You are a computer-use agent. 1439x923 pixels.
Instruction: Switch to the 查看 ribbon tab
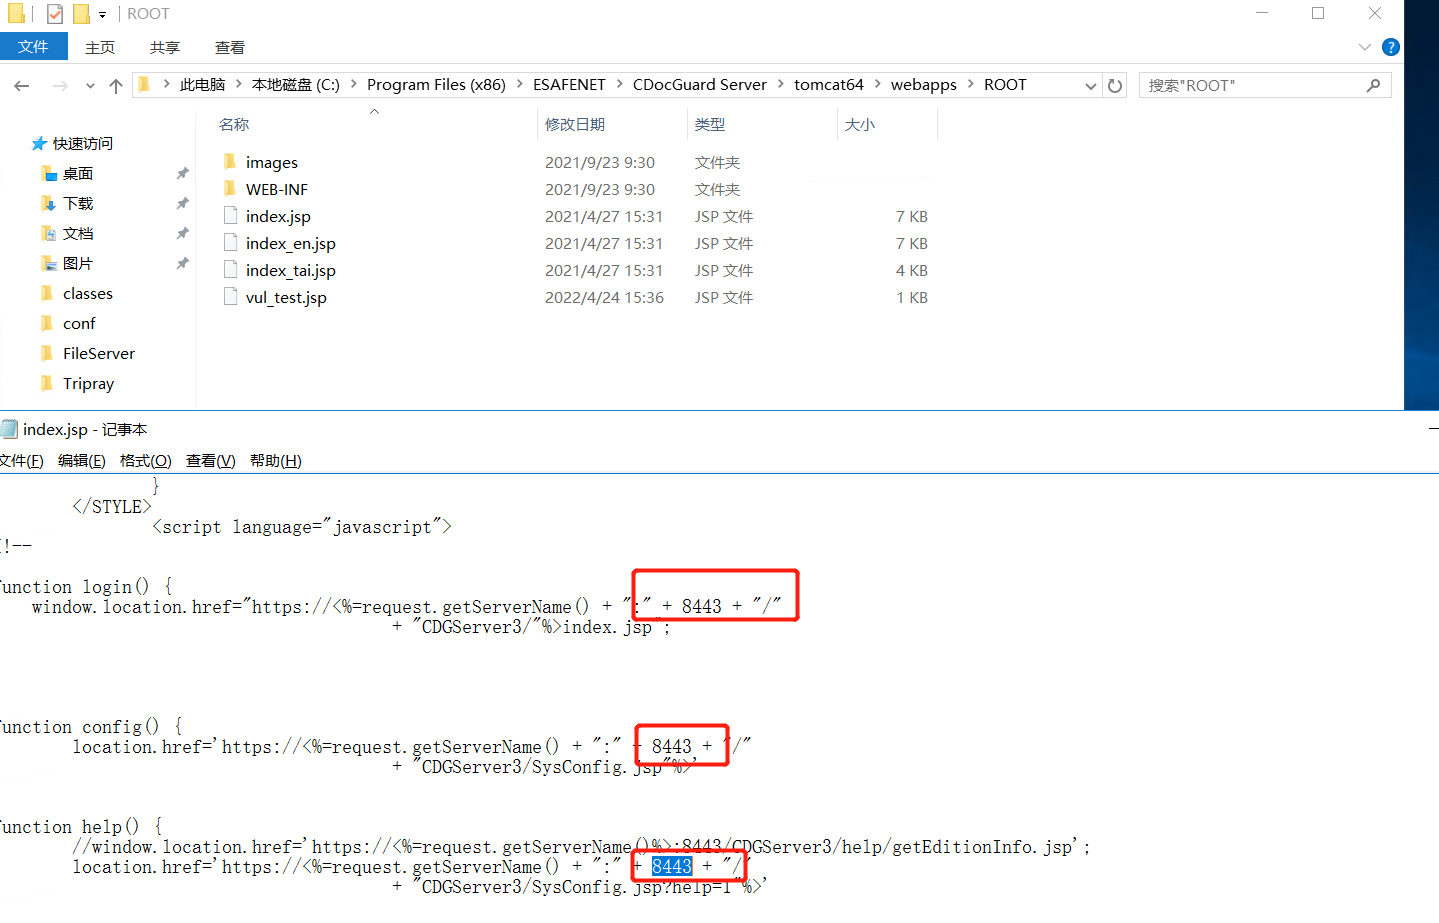pyautogui.click(x=229, y=48)
